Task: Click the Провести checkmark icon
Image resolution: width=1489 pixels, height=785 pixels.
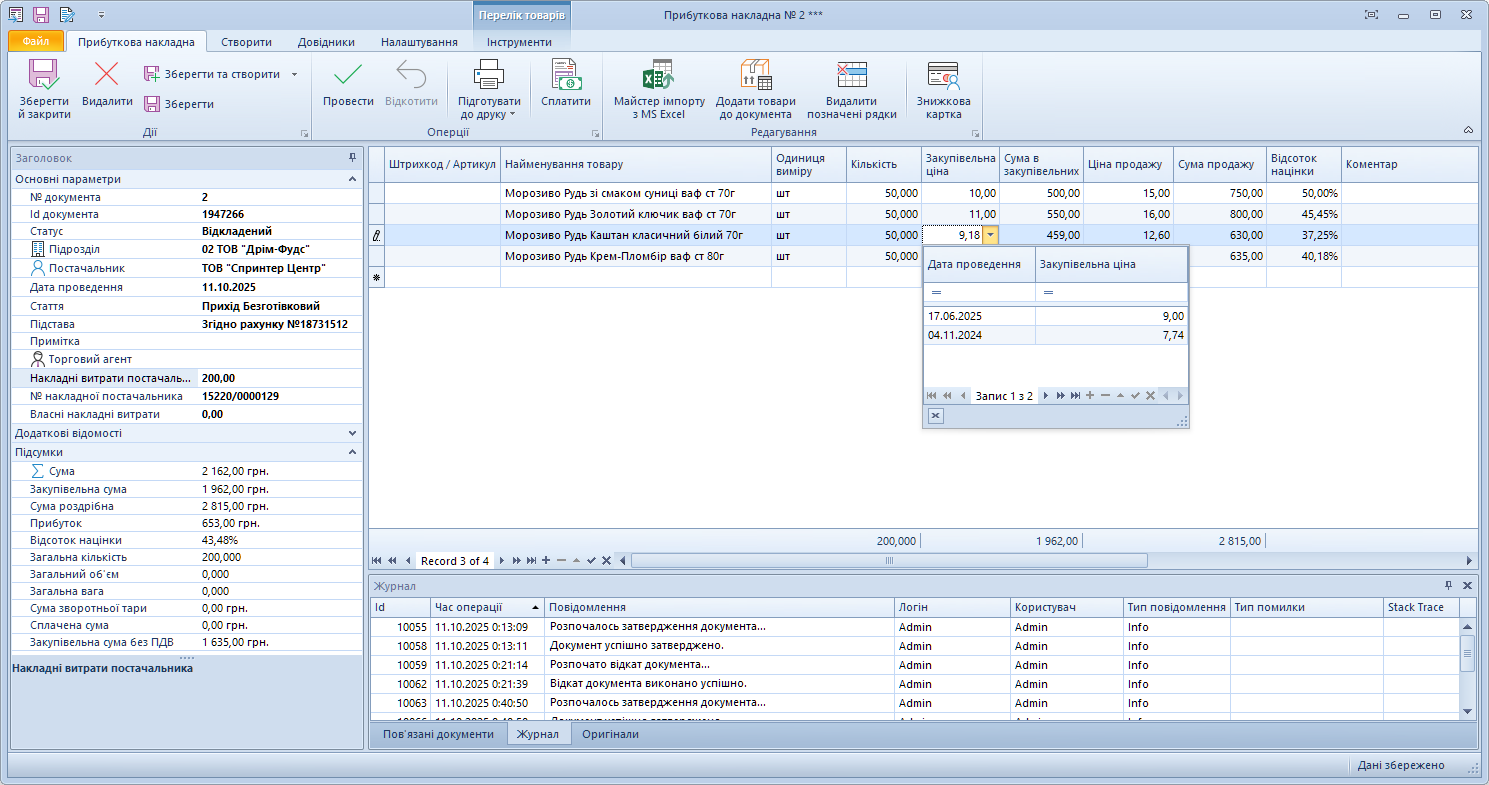Action: pos(348,76)
